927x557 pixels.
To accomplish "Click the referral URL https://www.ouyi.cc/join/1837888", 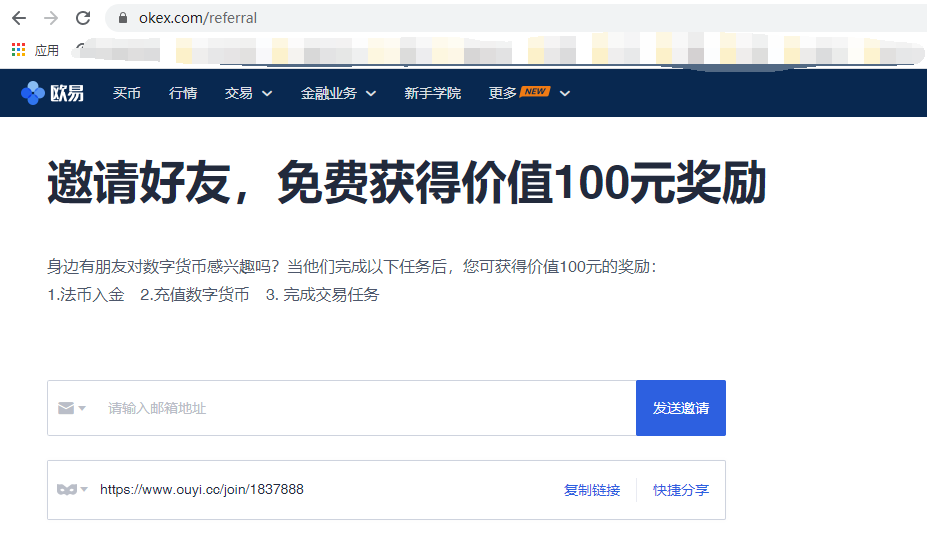I will [202, 490].
